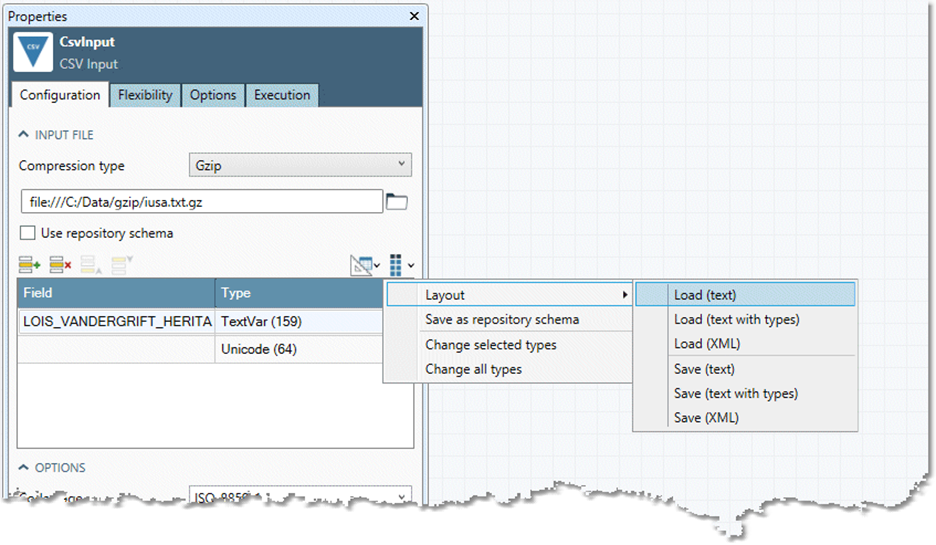
Task: Collapse the OPTIONS section
Action: pos(24,467)
